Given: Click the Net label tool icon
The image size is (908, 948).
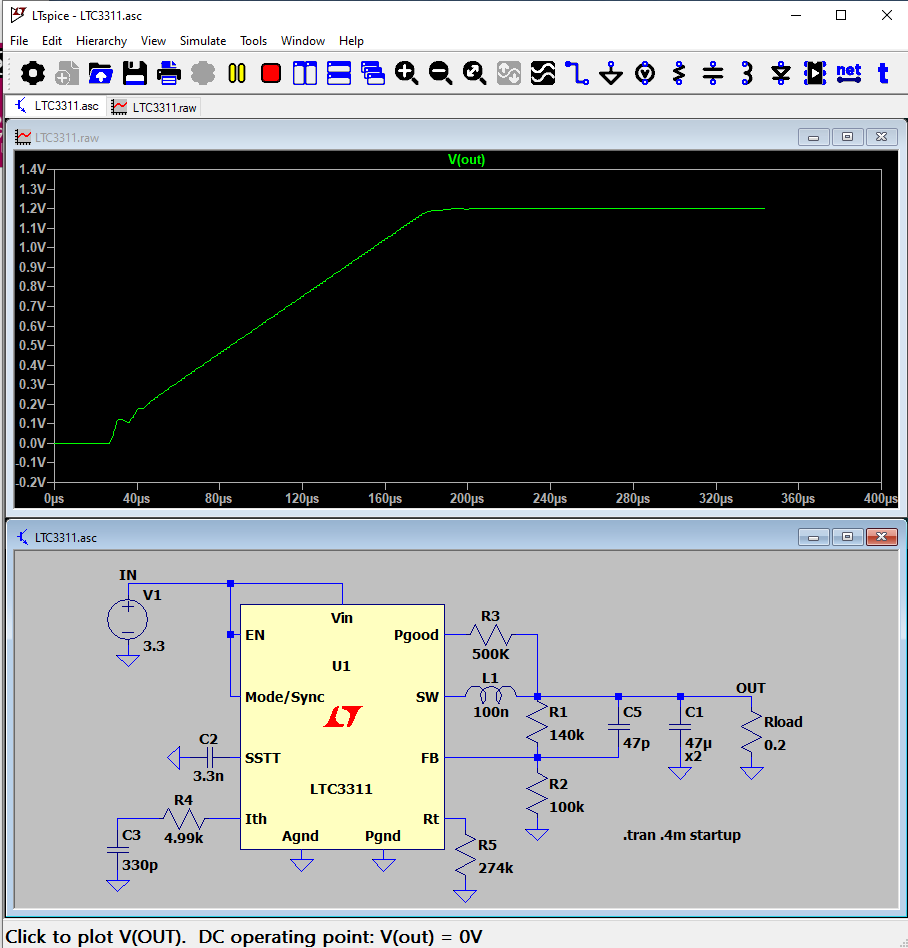Looking at the screenshot, I should coord(848,73).
